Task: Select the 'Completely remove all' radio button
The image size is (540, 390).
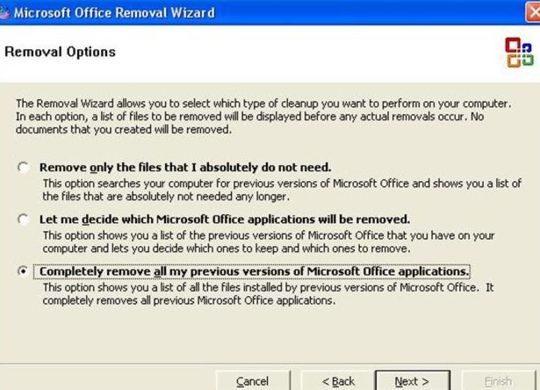Action: point(23,271)
